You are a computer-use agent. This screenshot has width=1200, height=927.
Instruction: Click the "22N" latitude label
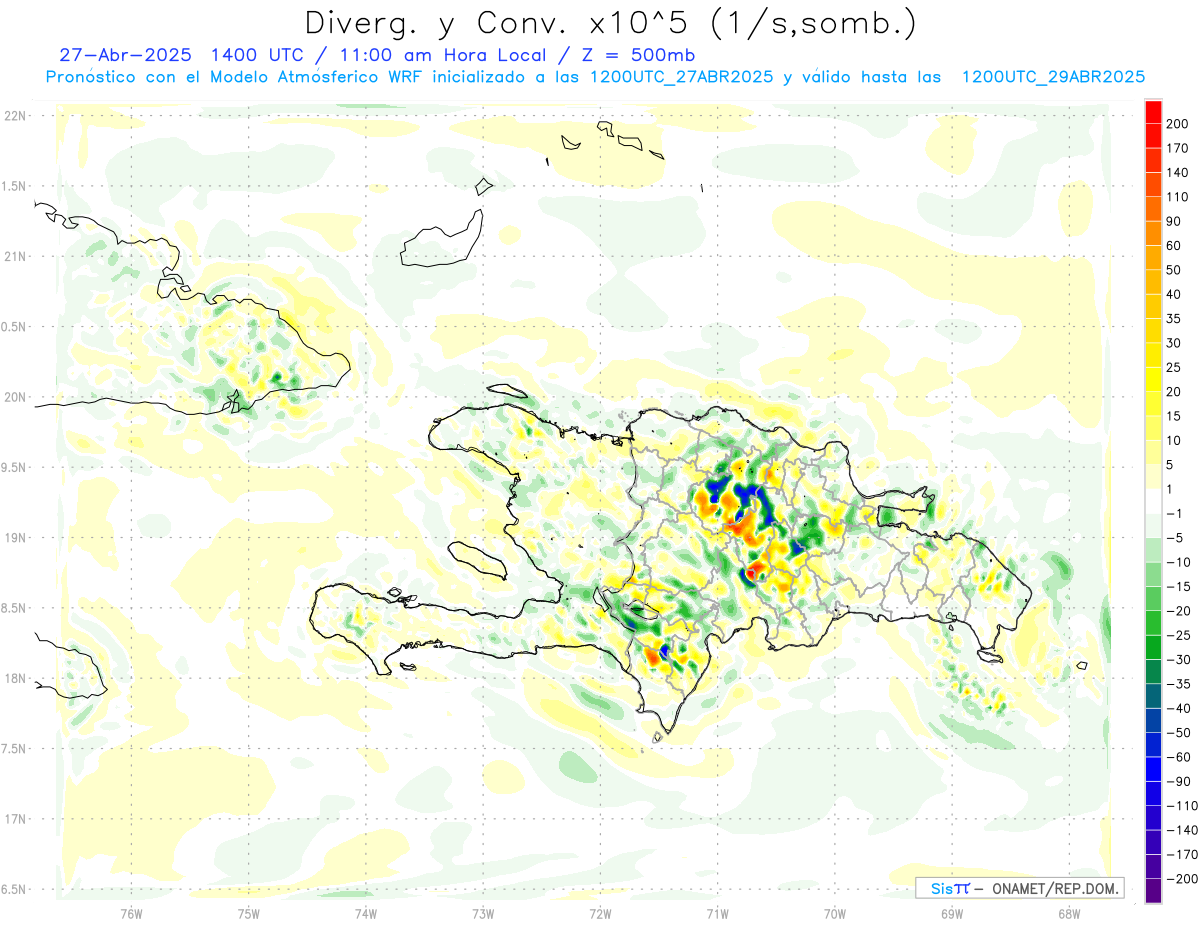pos(15,116)
